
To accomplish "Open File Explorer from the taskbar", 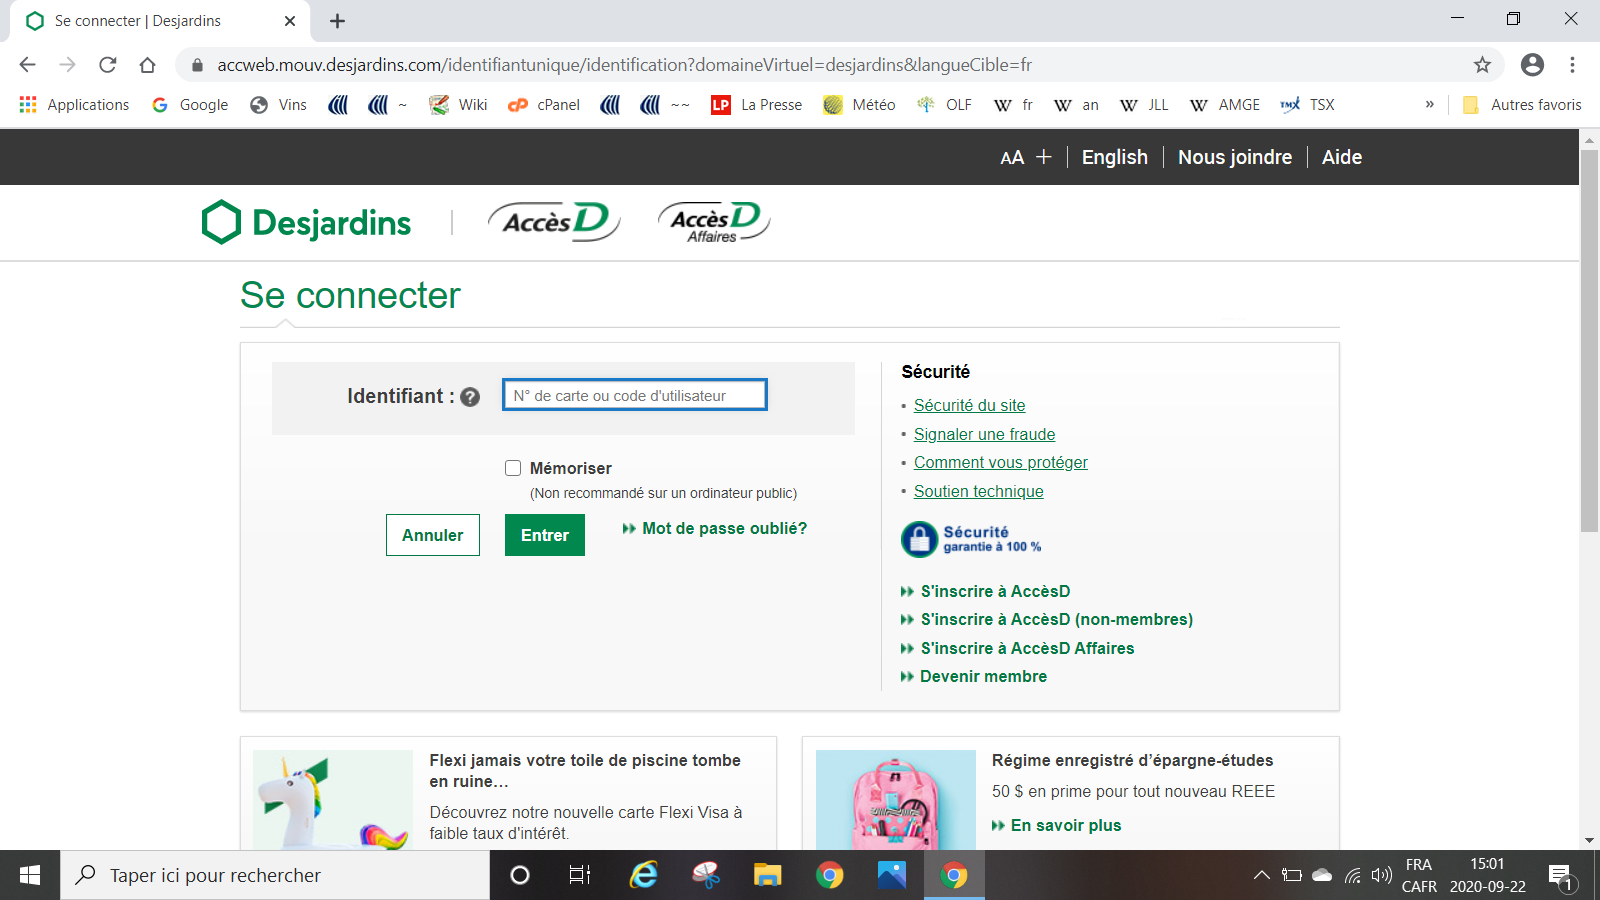I will 767,875.
